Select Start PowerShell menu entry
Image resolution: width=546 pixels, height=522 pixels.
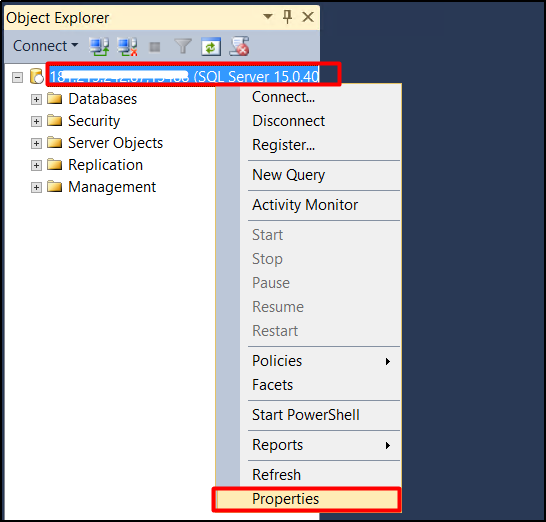305,415
